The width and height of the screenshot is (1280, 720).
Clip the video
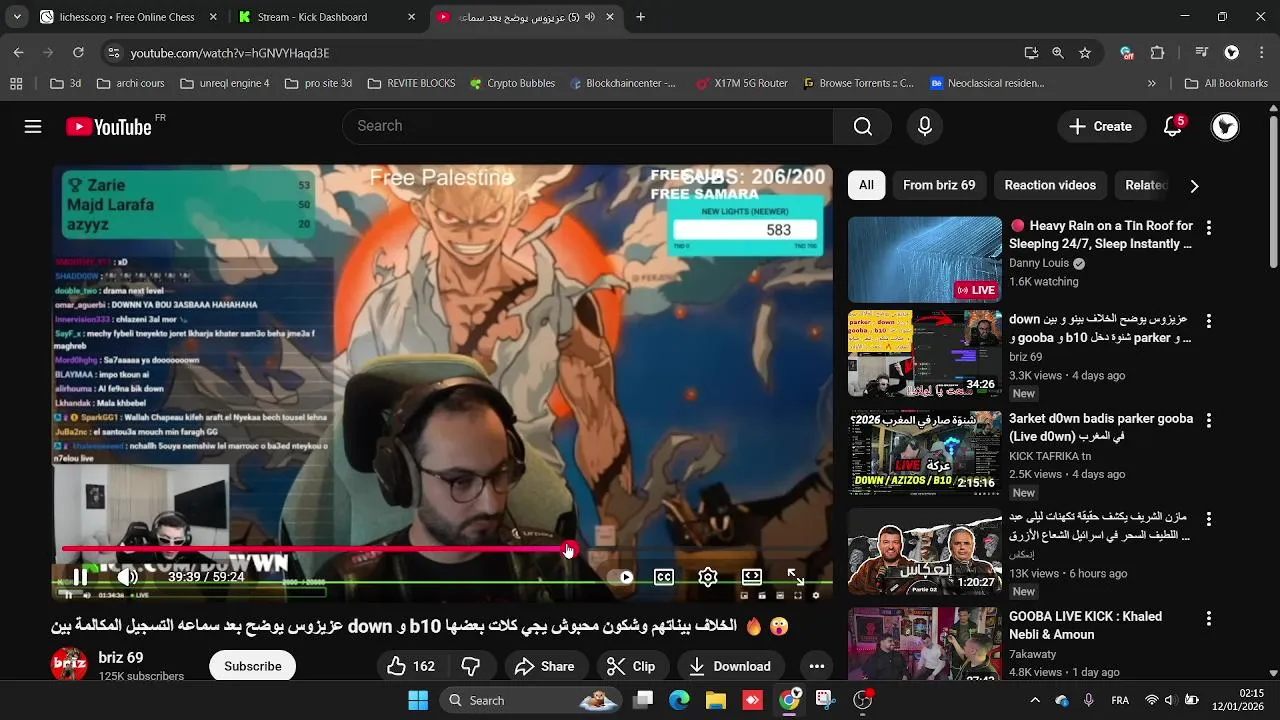point(631,666)
